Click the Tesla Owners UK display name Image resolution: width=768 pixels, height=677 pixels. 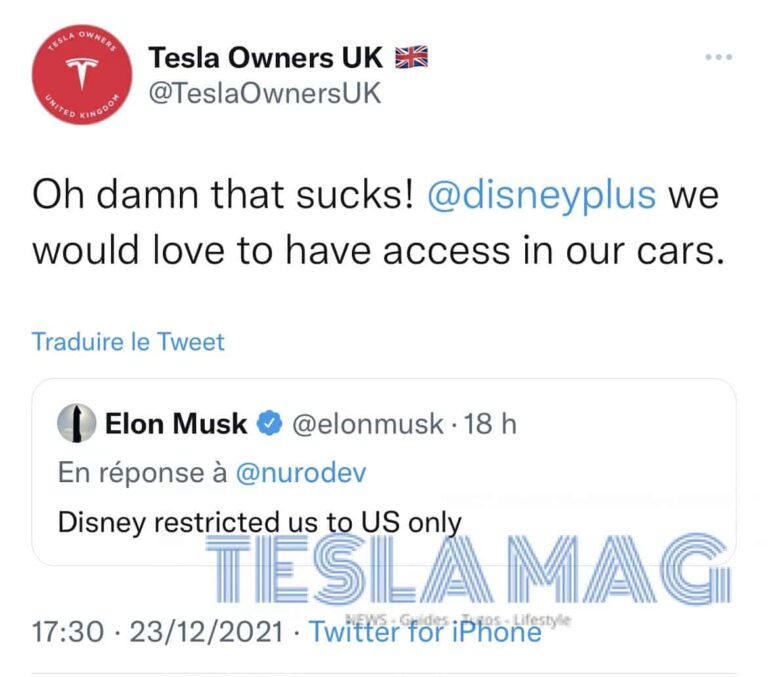coord(267,57)
